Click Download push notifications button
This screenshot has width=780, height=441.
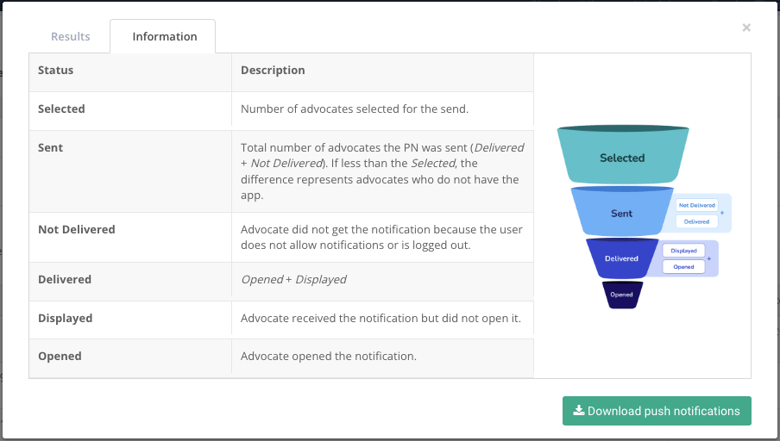(657, 411)
